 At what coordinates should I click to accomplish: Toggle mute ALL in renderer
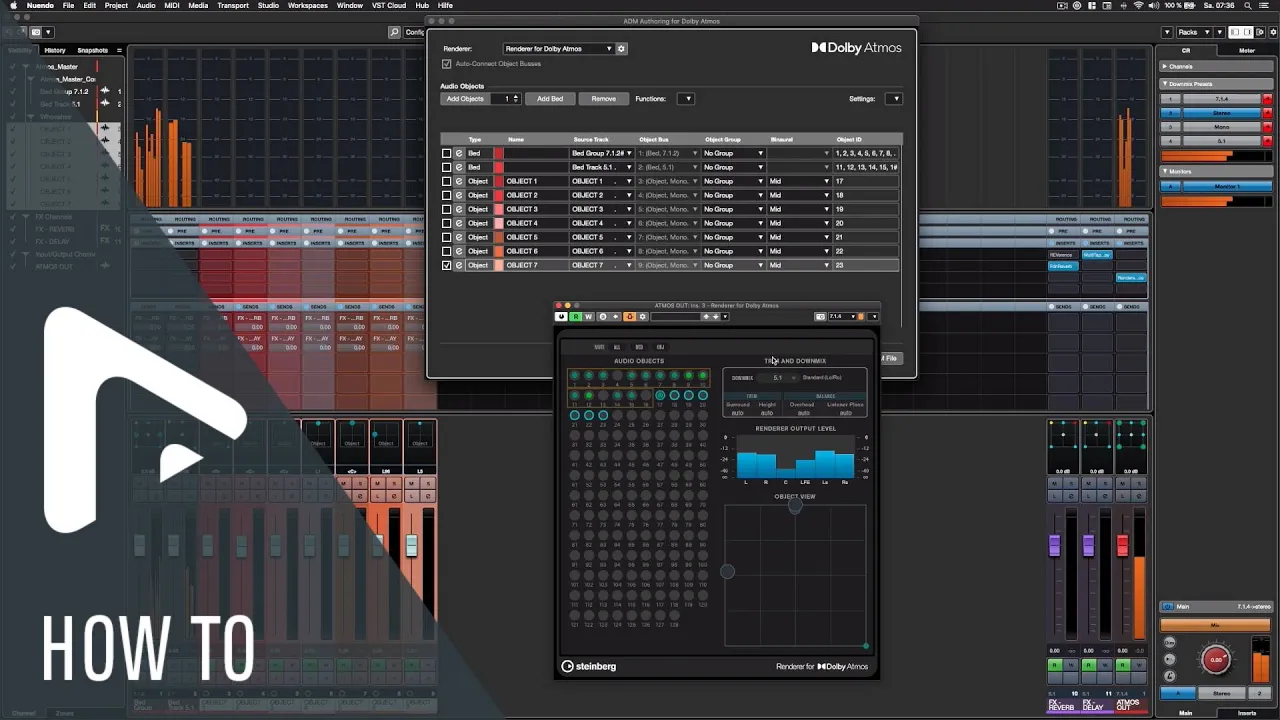click(617, 347)
